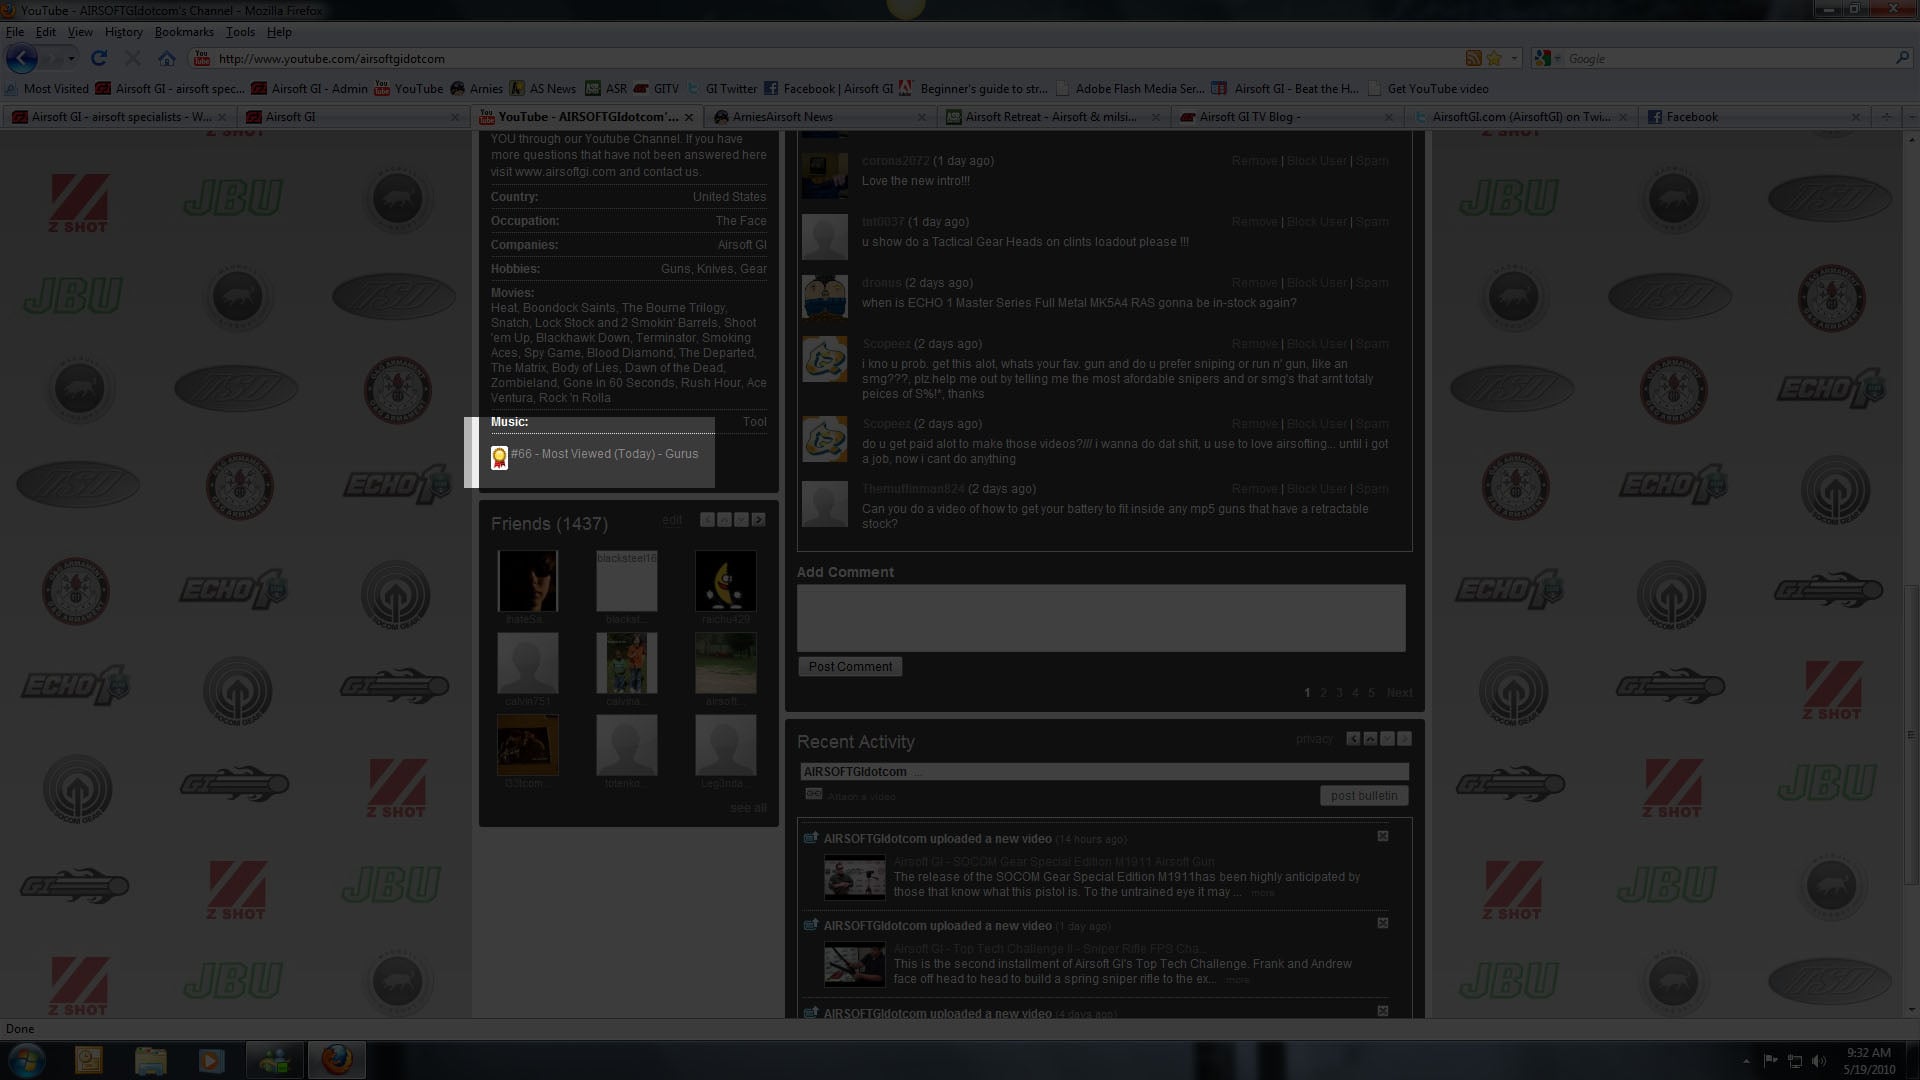The width and height of the screenshot is (1920, 1080).
Task: Open the Bookmarks menu
Action: [184, 32]
